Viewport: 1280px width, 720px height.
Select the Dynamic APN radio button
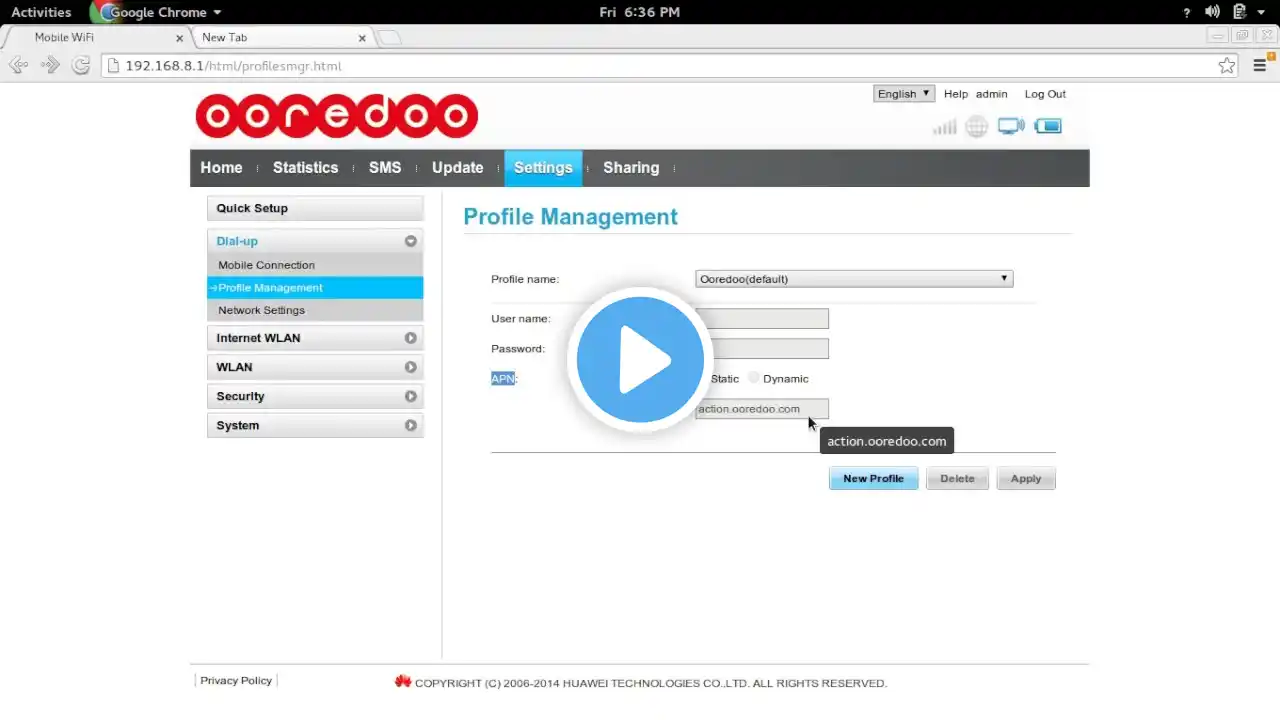(x=754, y=378)
